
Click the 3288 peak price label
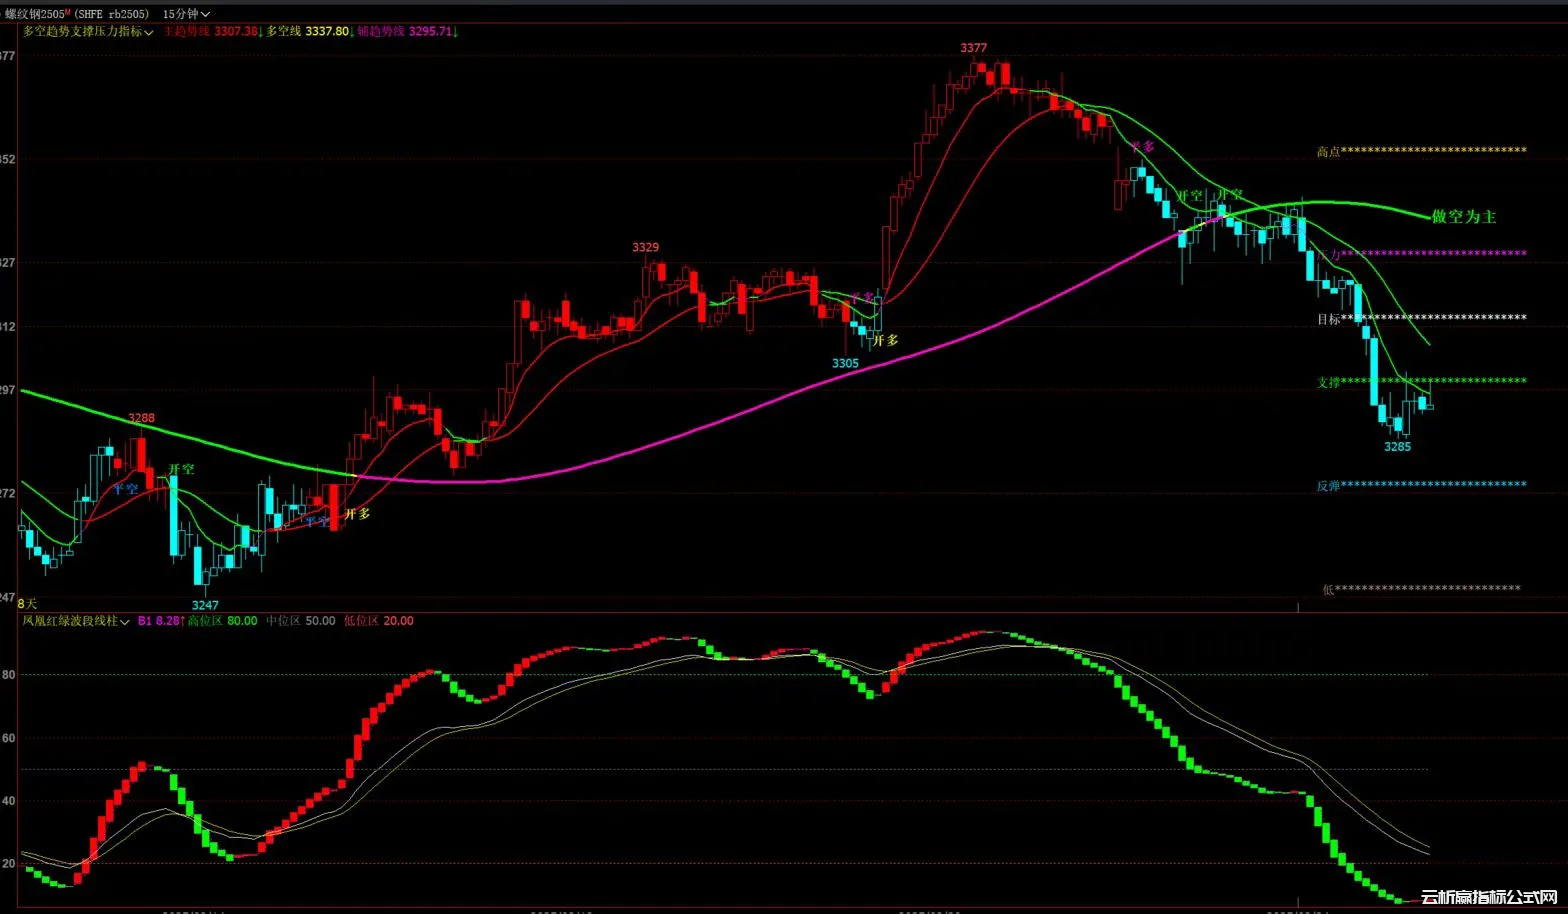tap(141, 418)
